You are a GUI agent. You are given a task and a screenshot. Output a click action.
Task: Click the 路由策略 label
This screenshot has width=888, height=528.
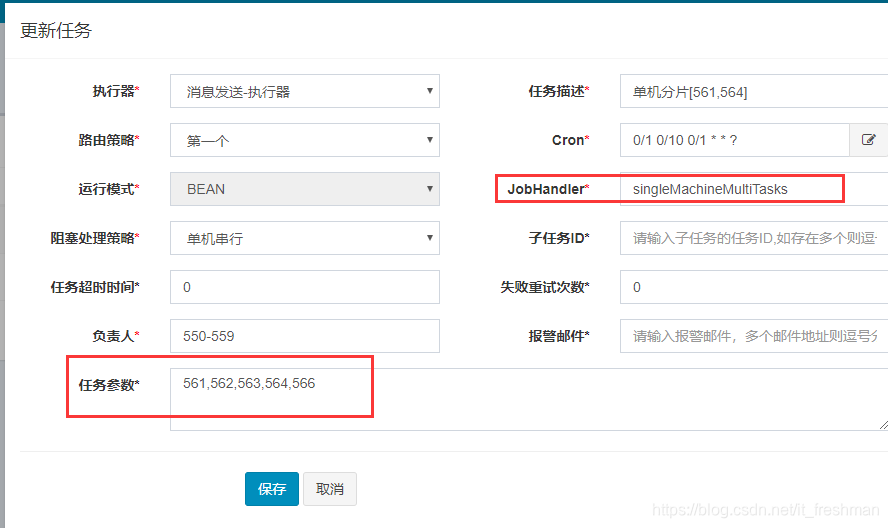tap(109, 140)
